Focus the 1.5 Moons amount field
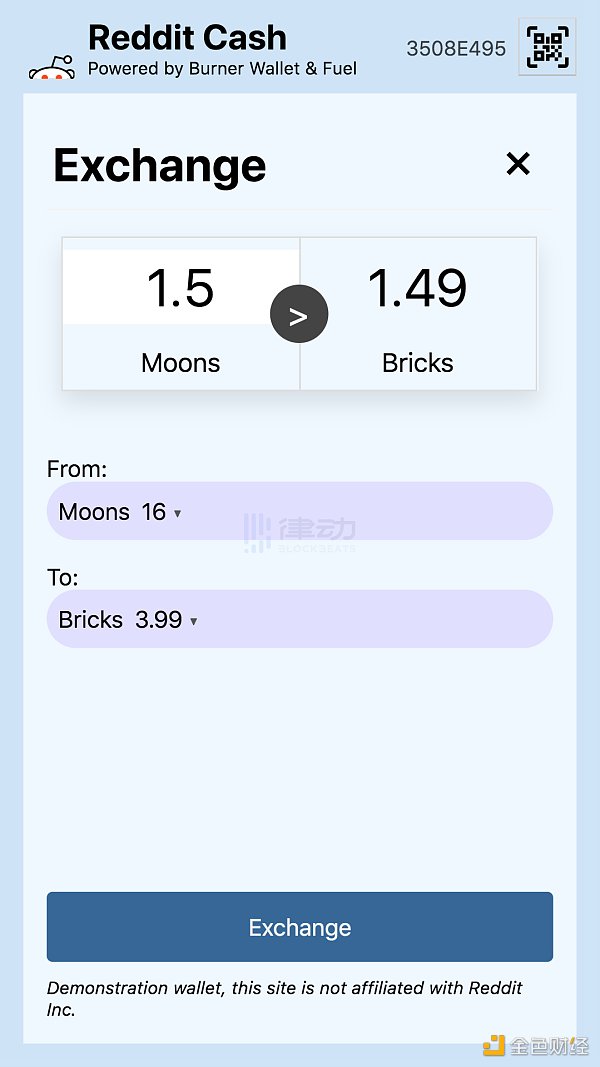Image resolution: width=600 pixels, height=1067 pixels. (181, 288)
